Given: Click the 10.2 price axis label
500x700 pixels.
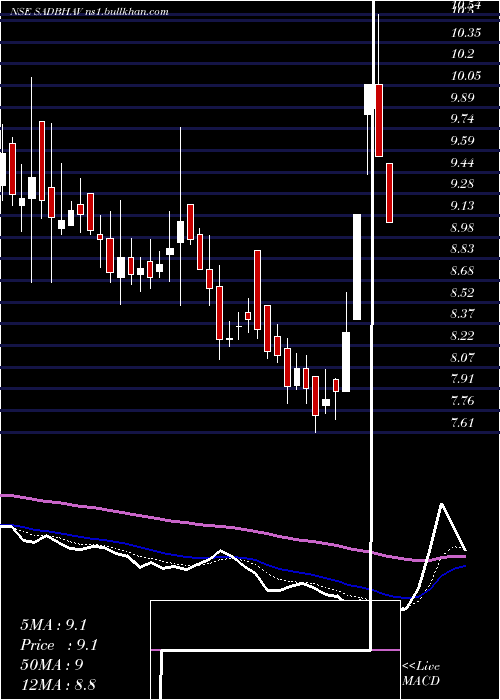Looking at the screenshot, I should tap(462, 54).
